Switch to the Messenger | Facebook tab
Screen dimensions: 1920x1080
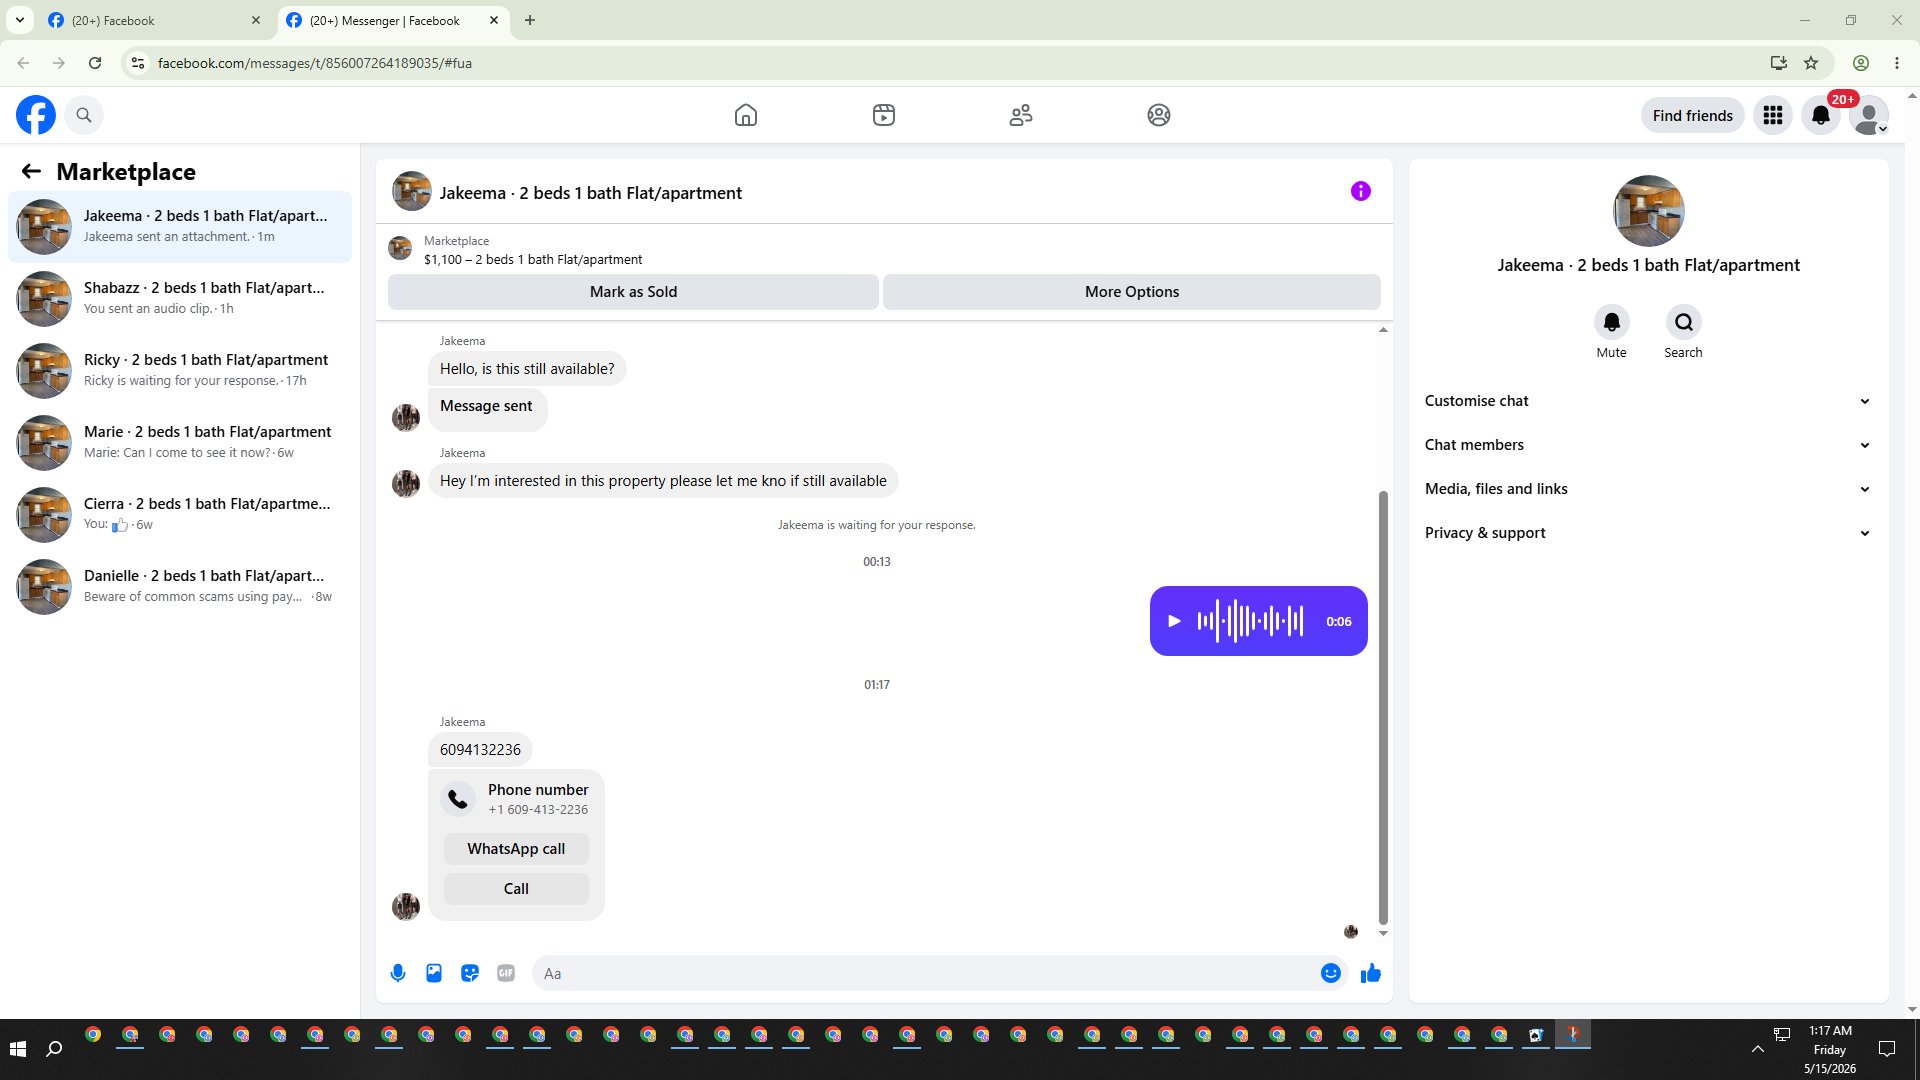[x=392, y=20]
